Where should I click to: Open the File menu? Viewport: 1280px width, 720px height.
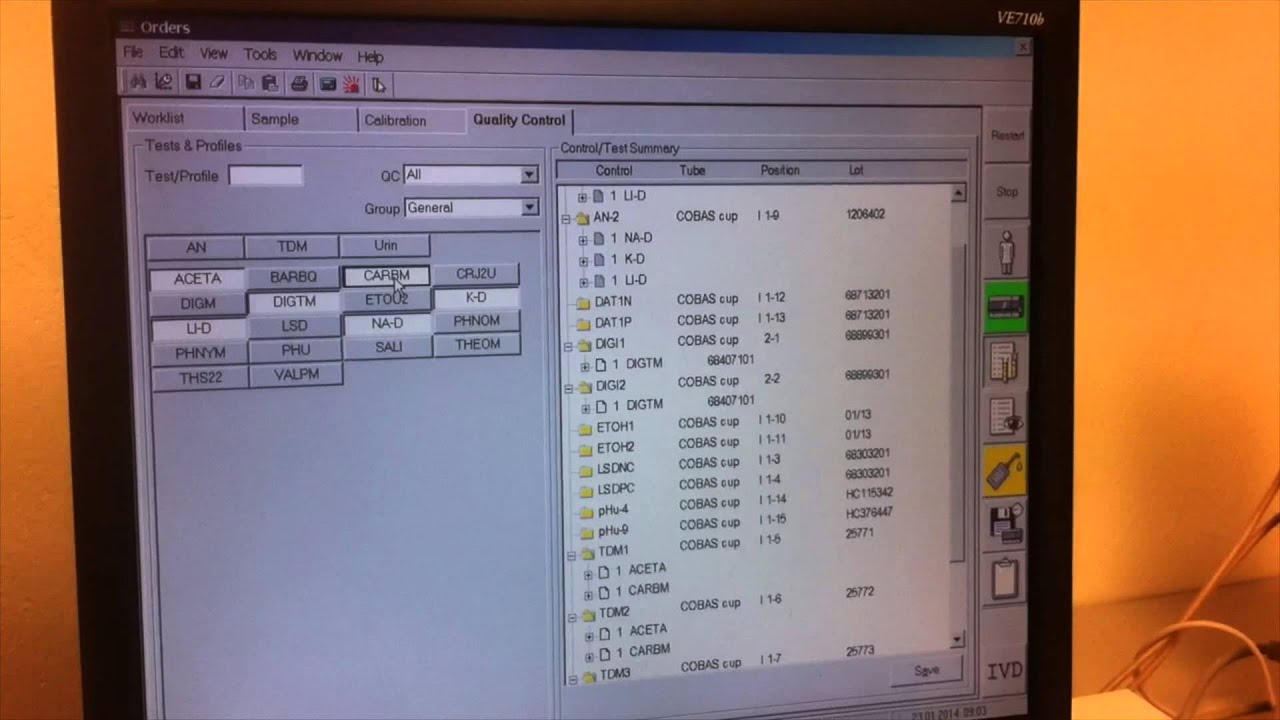pos(133,51)
